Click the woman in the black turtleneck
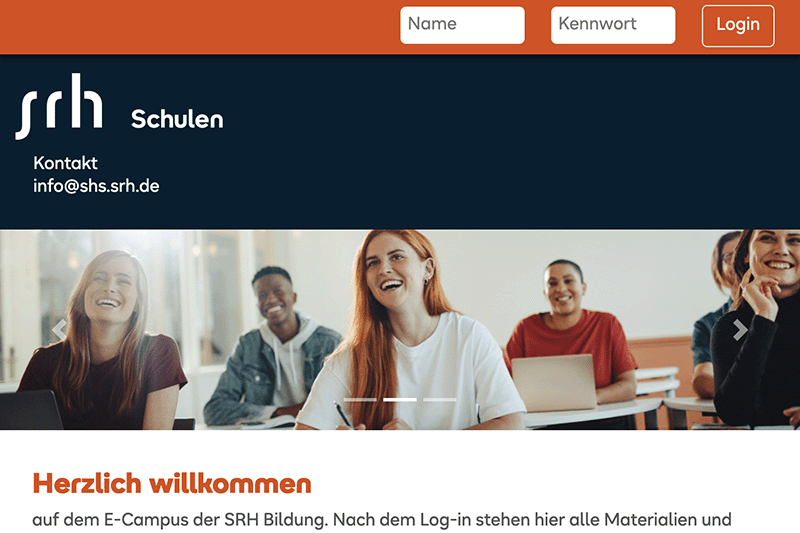This screenshot has width=800, height=533. [x=755, y=332]
